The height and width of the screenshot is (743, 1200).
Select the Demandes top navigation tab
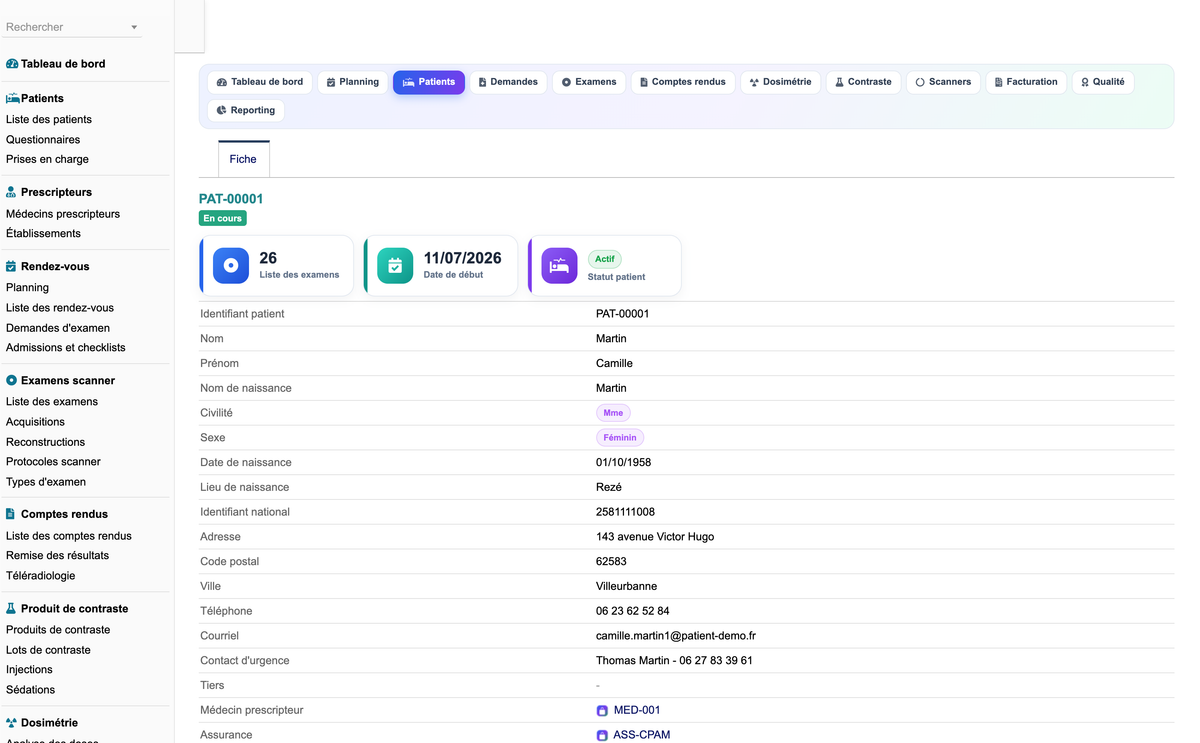(508, 82)
